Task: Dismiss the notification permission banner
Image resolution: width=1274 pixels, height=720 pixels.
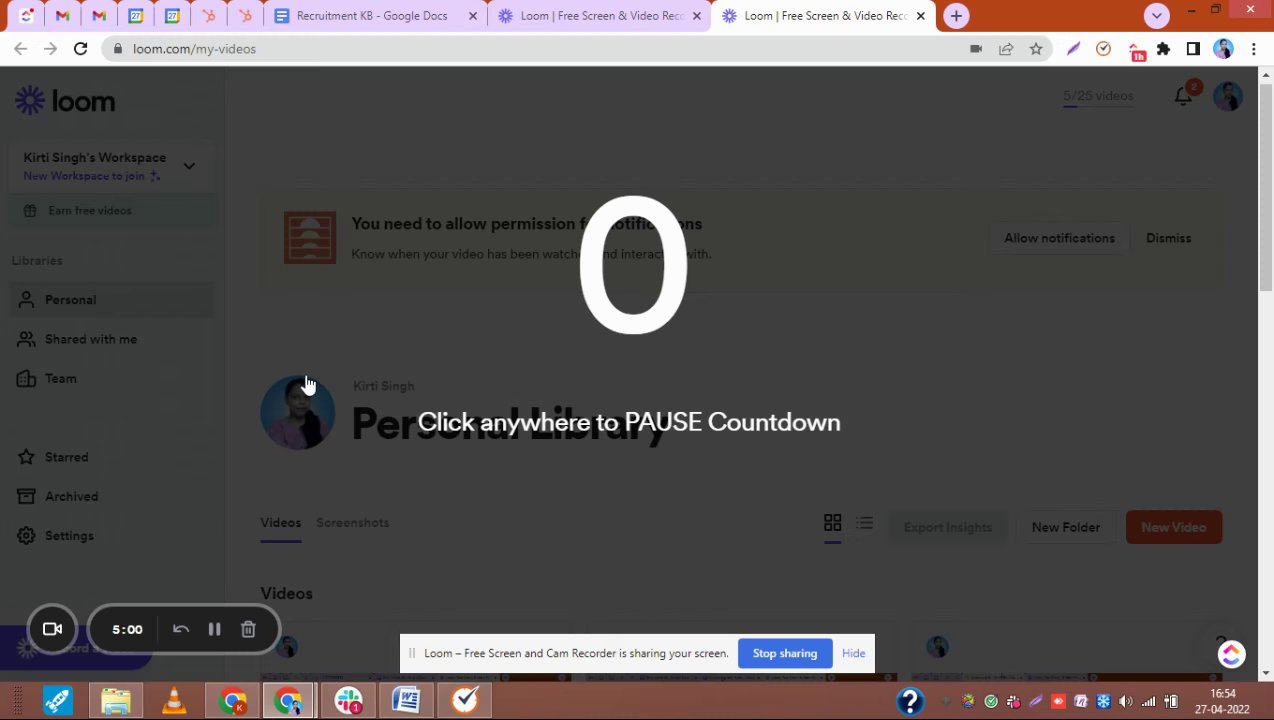Action: (1168, 238)
